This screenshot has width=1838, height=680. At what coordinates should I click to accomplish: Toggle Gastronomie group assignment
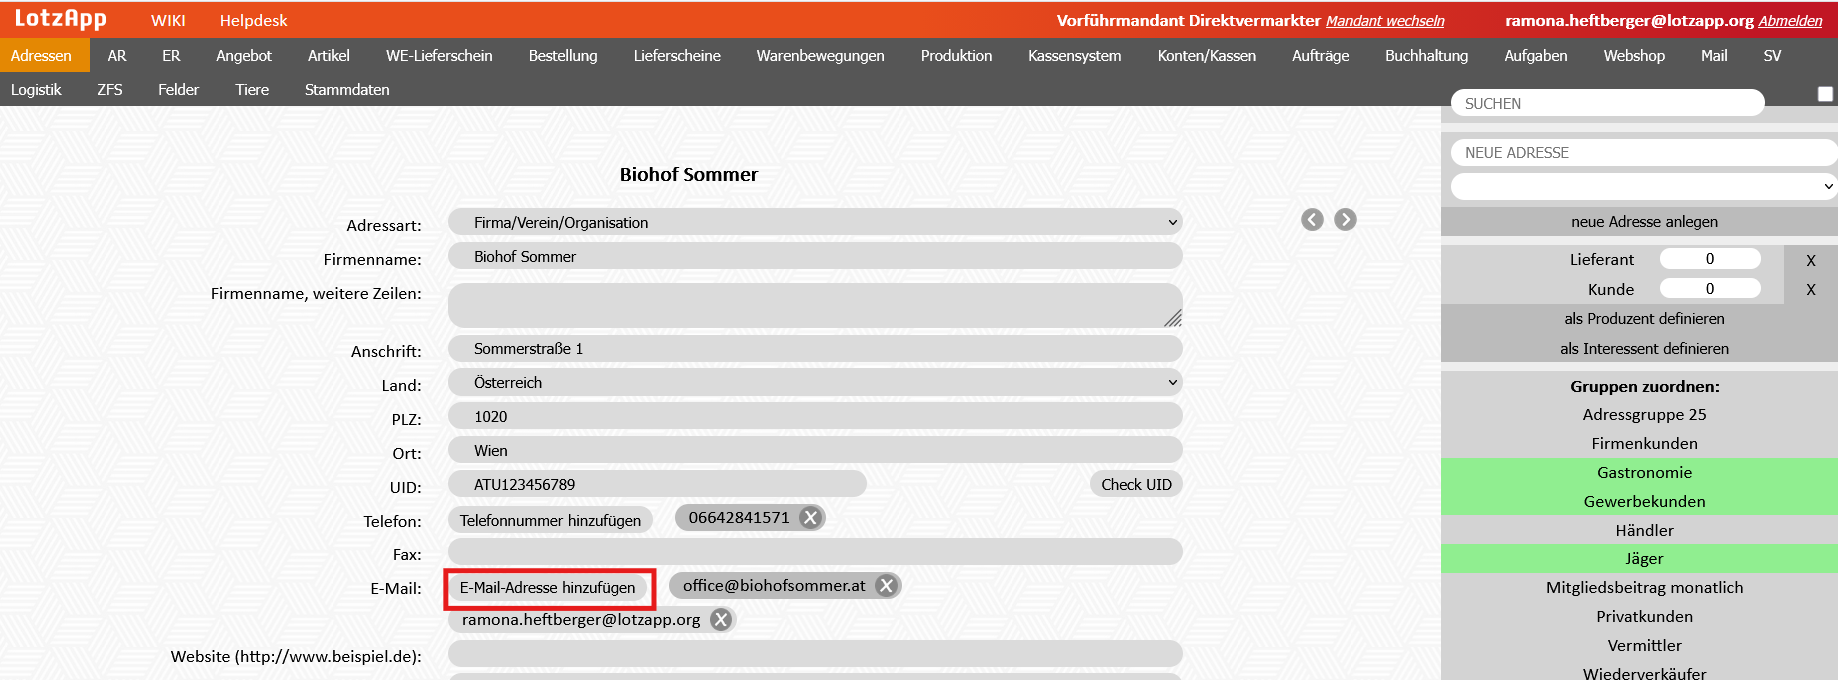[1644, 473]
